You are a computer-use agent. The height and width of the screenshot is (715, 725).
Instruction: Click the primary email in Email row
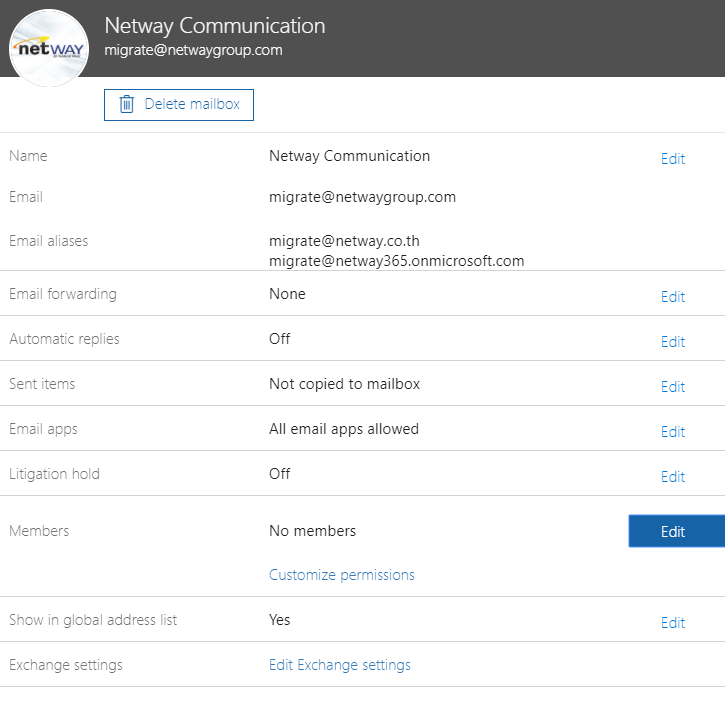[x=362, y=197]
